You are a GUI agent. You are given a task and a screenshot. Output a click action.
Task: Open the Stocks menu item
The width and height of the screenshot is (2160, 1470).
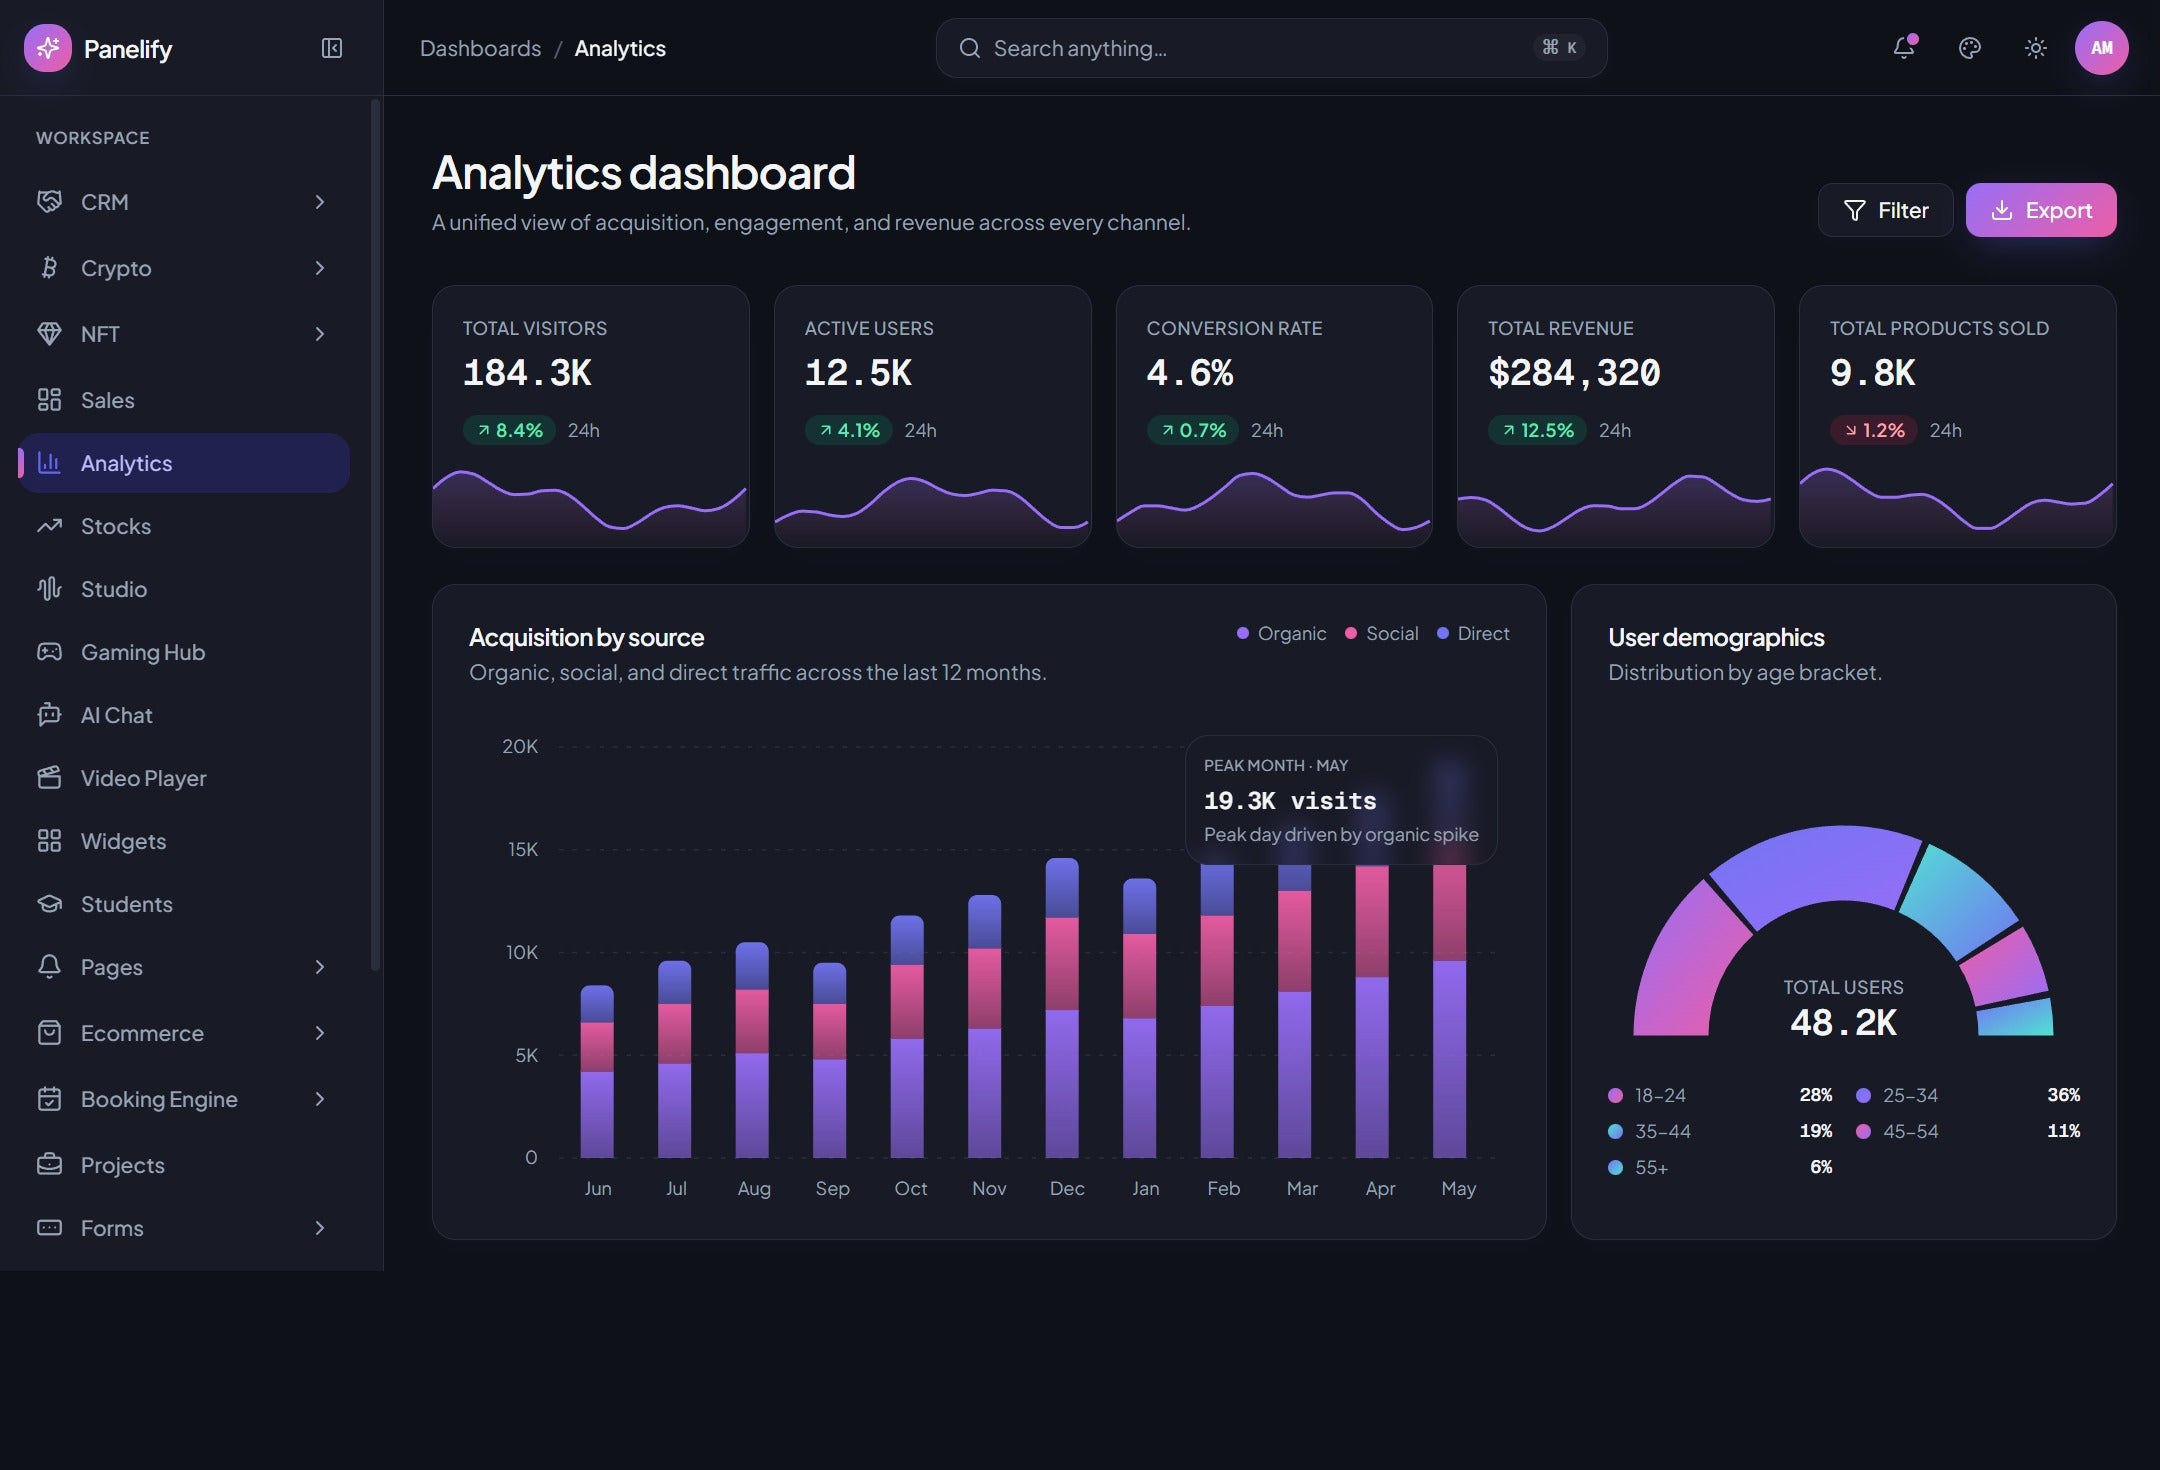[184, 526]
